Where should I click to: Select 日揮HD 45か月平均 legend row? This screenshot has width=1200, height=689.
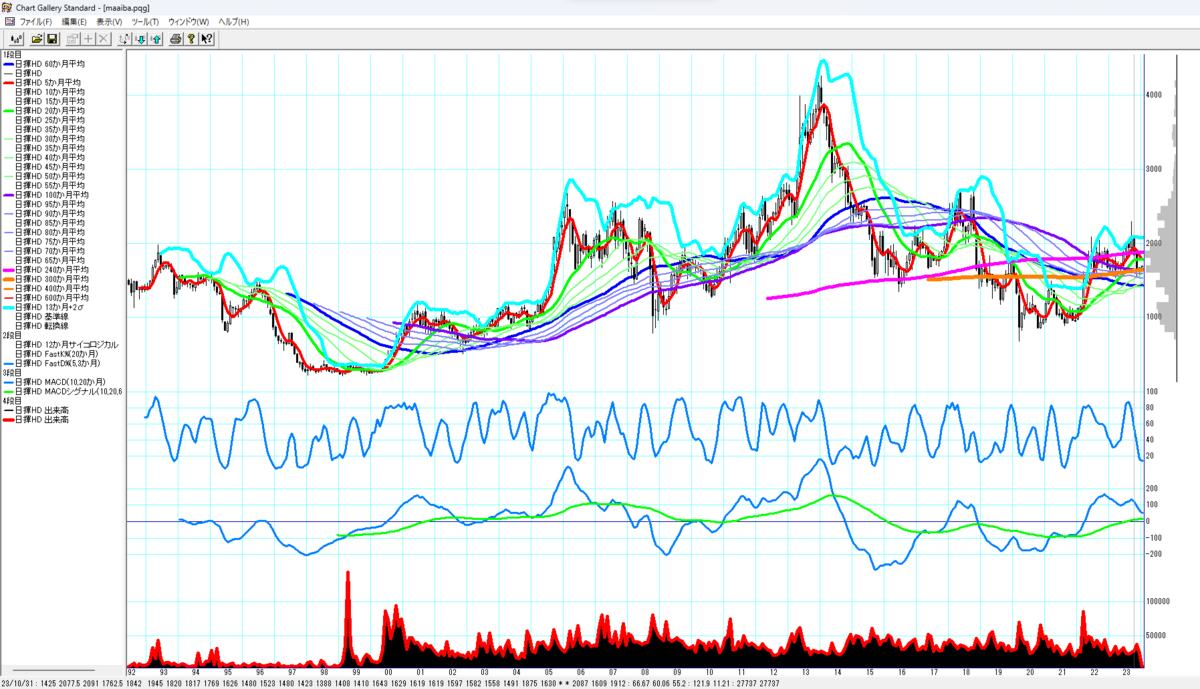(50, 167)
